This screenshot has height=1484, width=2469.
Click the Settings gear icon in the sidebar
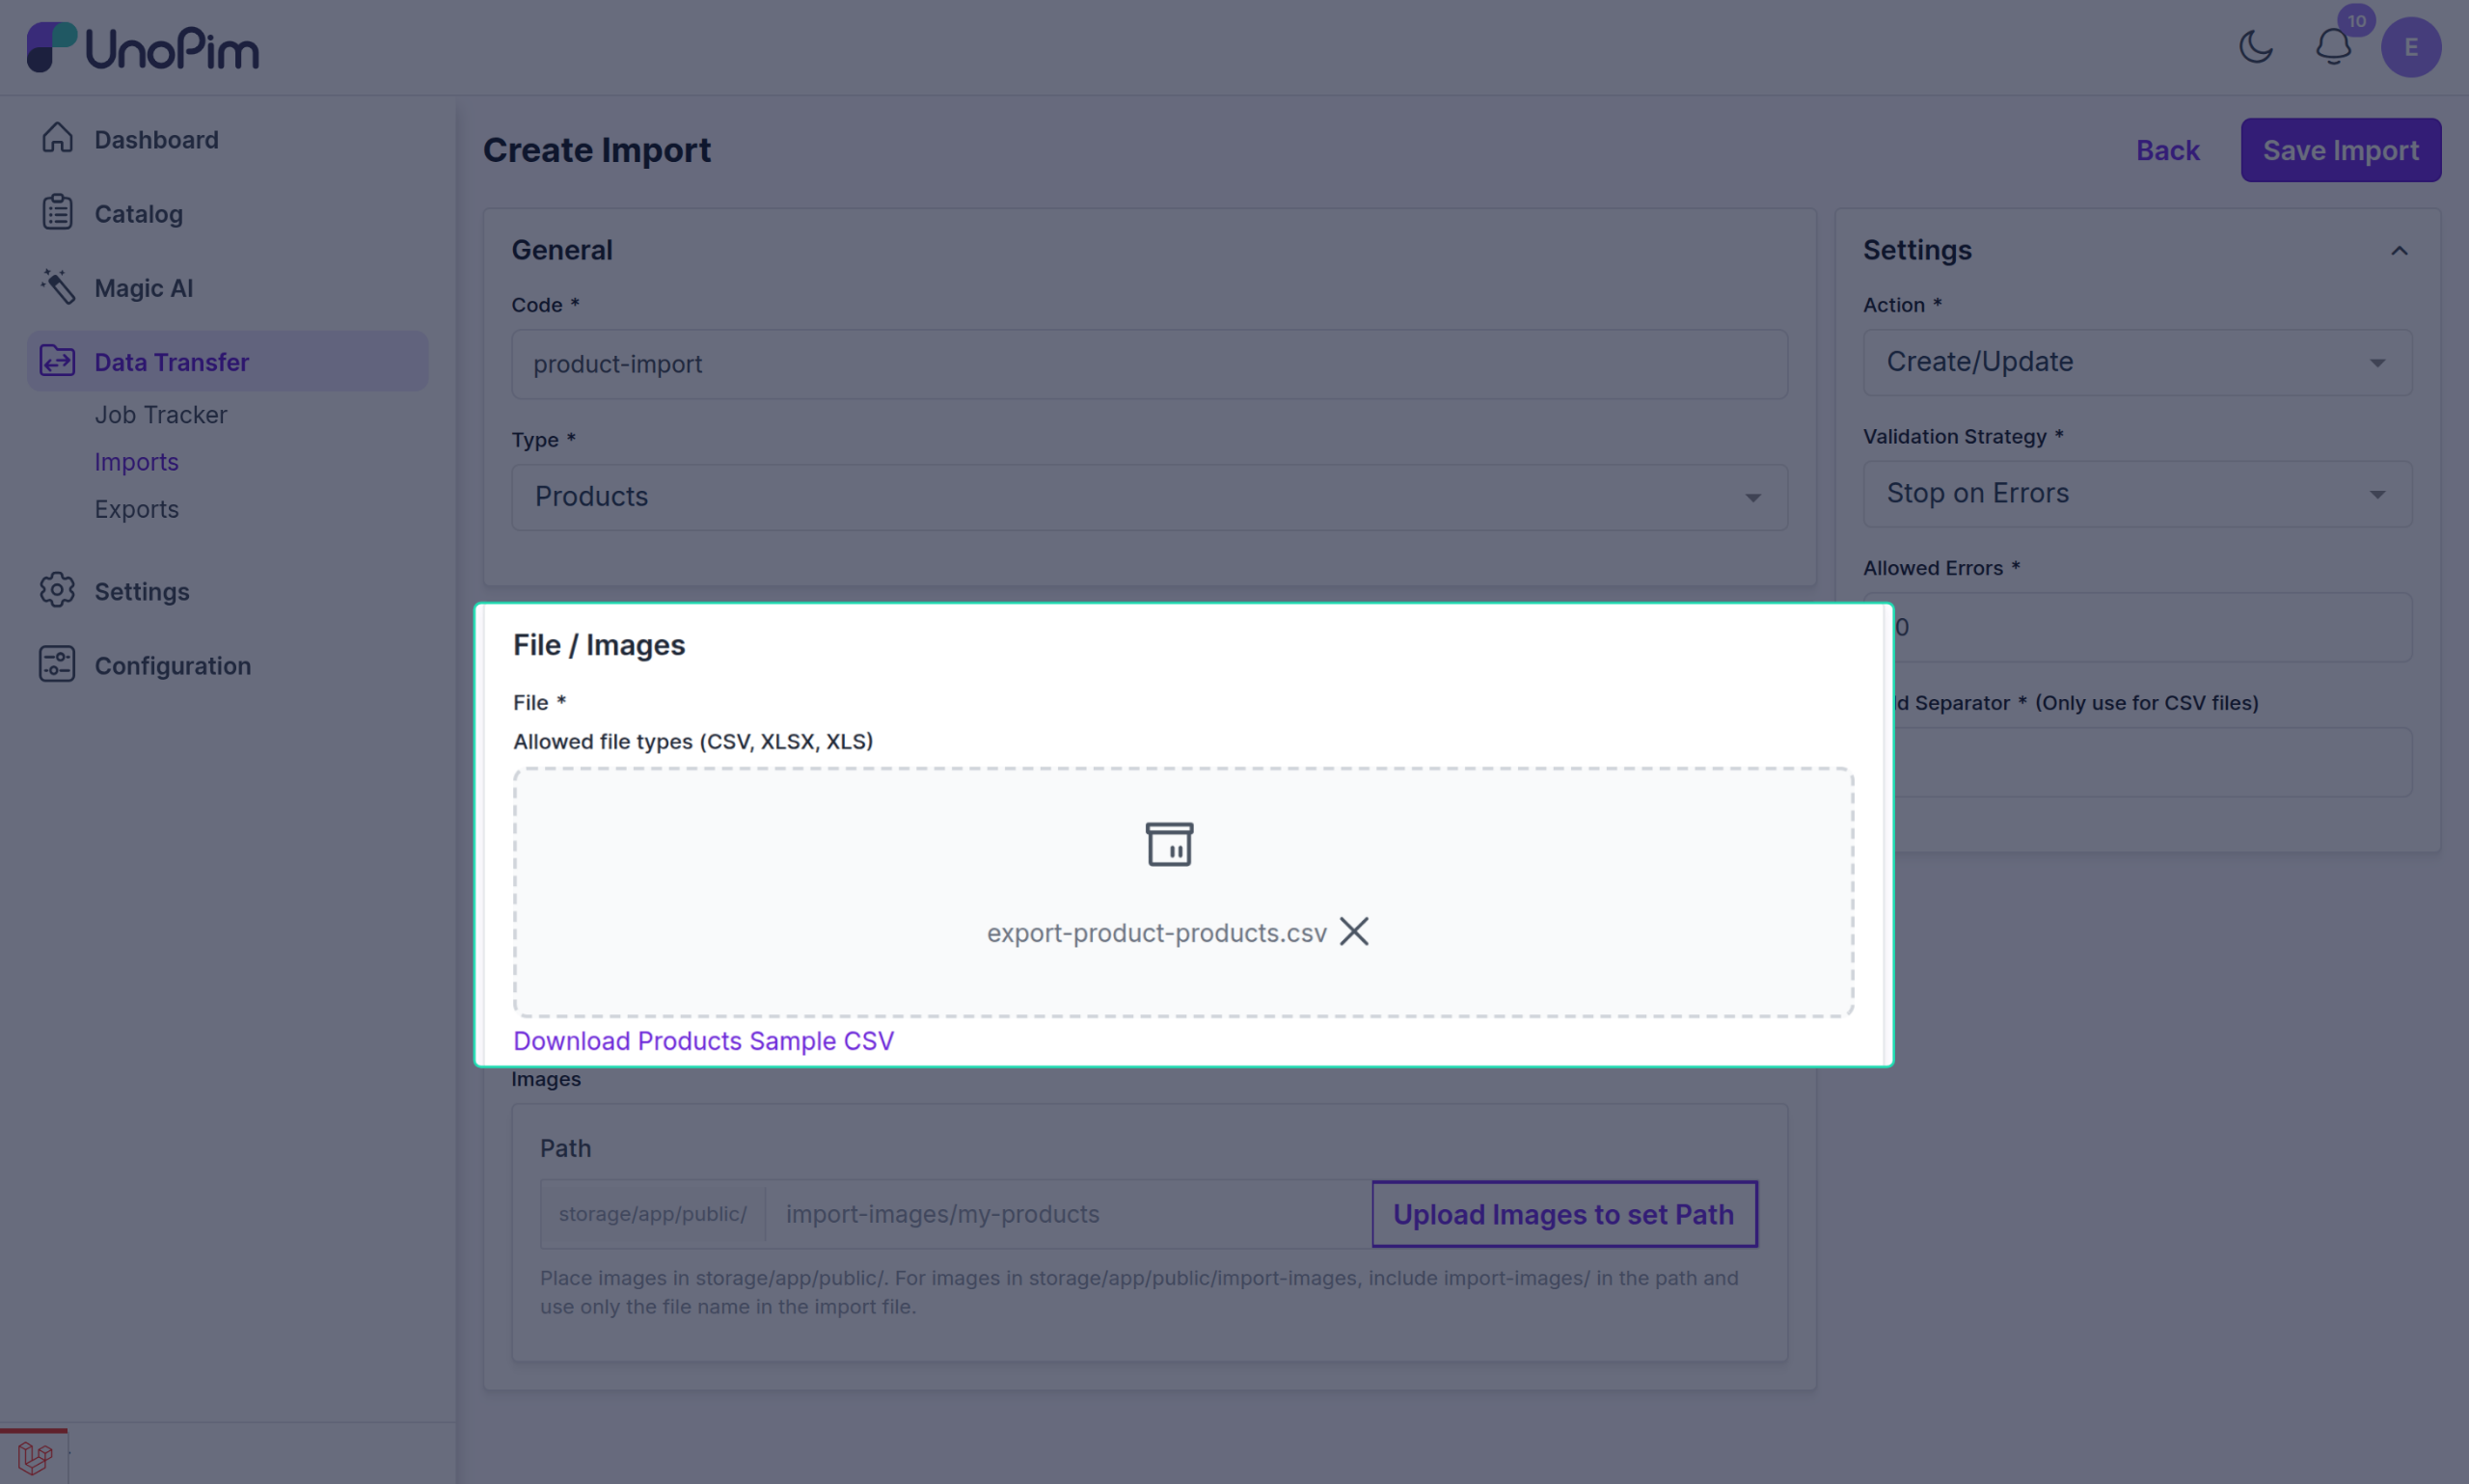[57, 590]
